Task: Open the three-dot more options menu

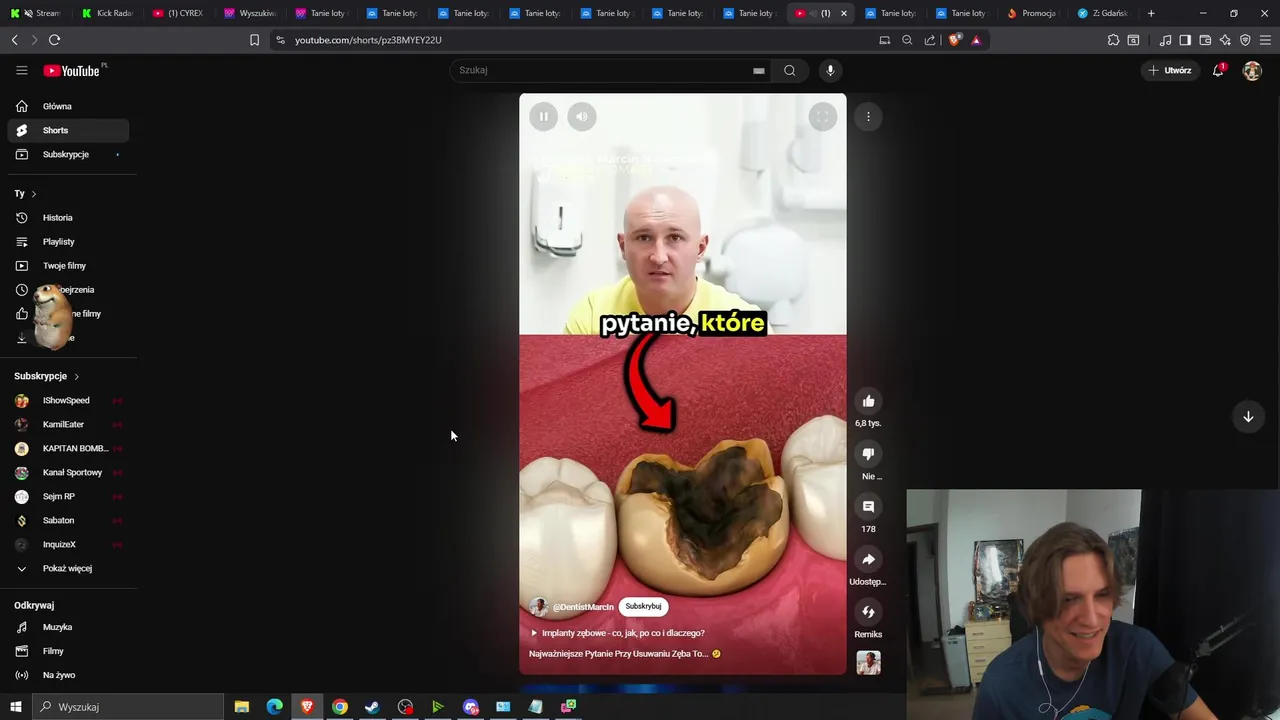Action: pos(868,117)
